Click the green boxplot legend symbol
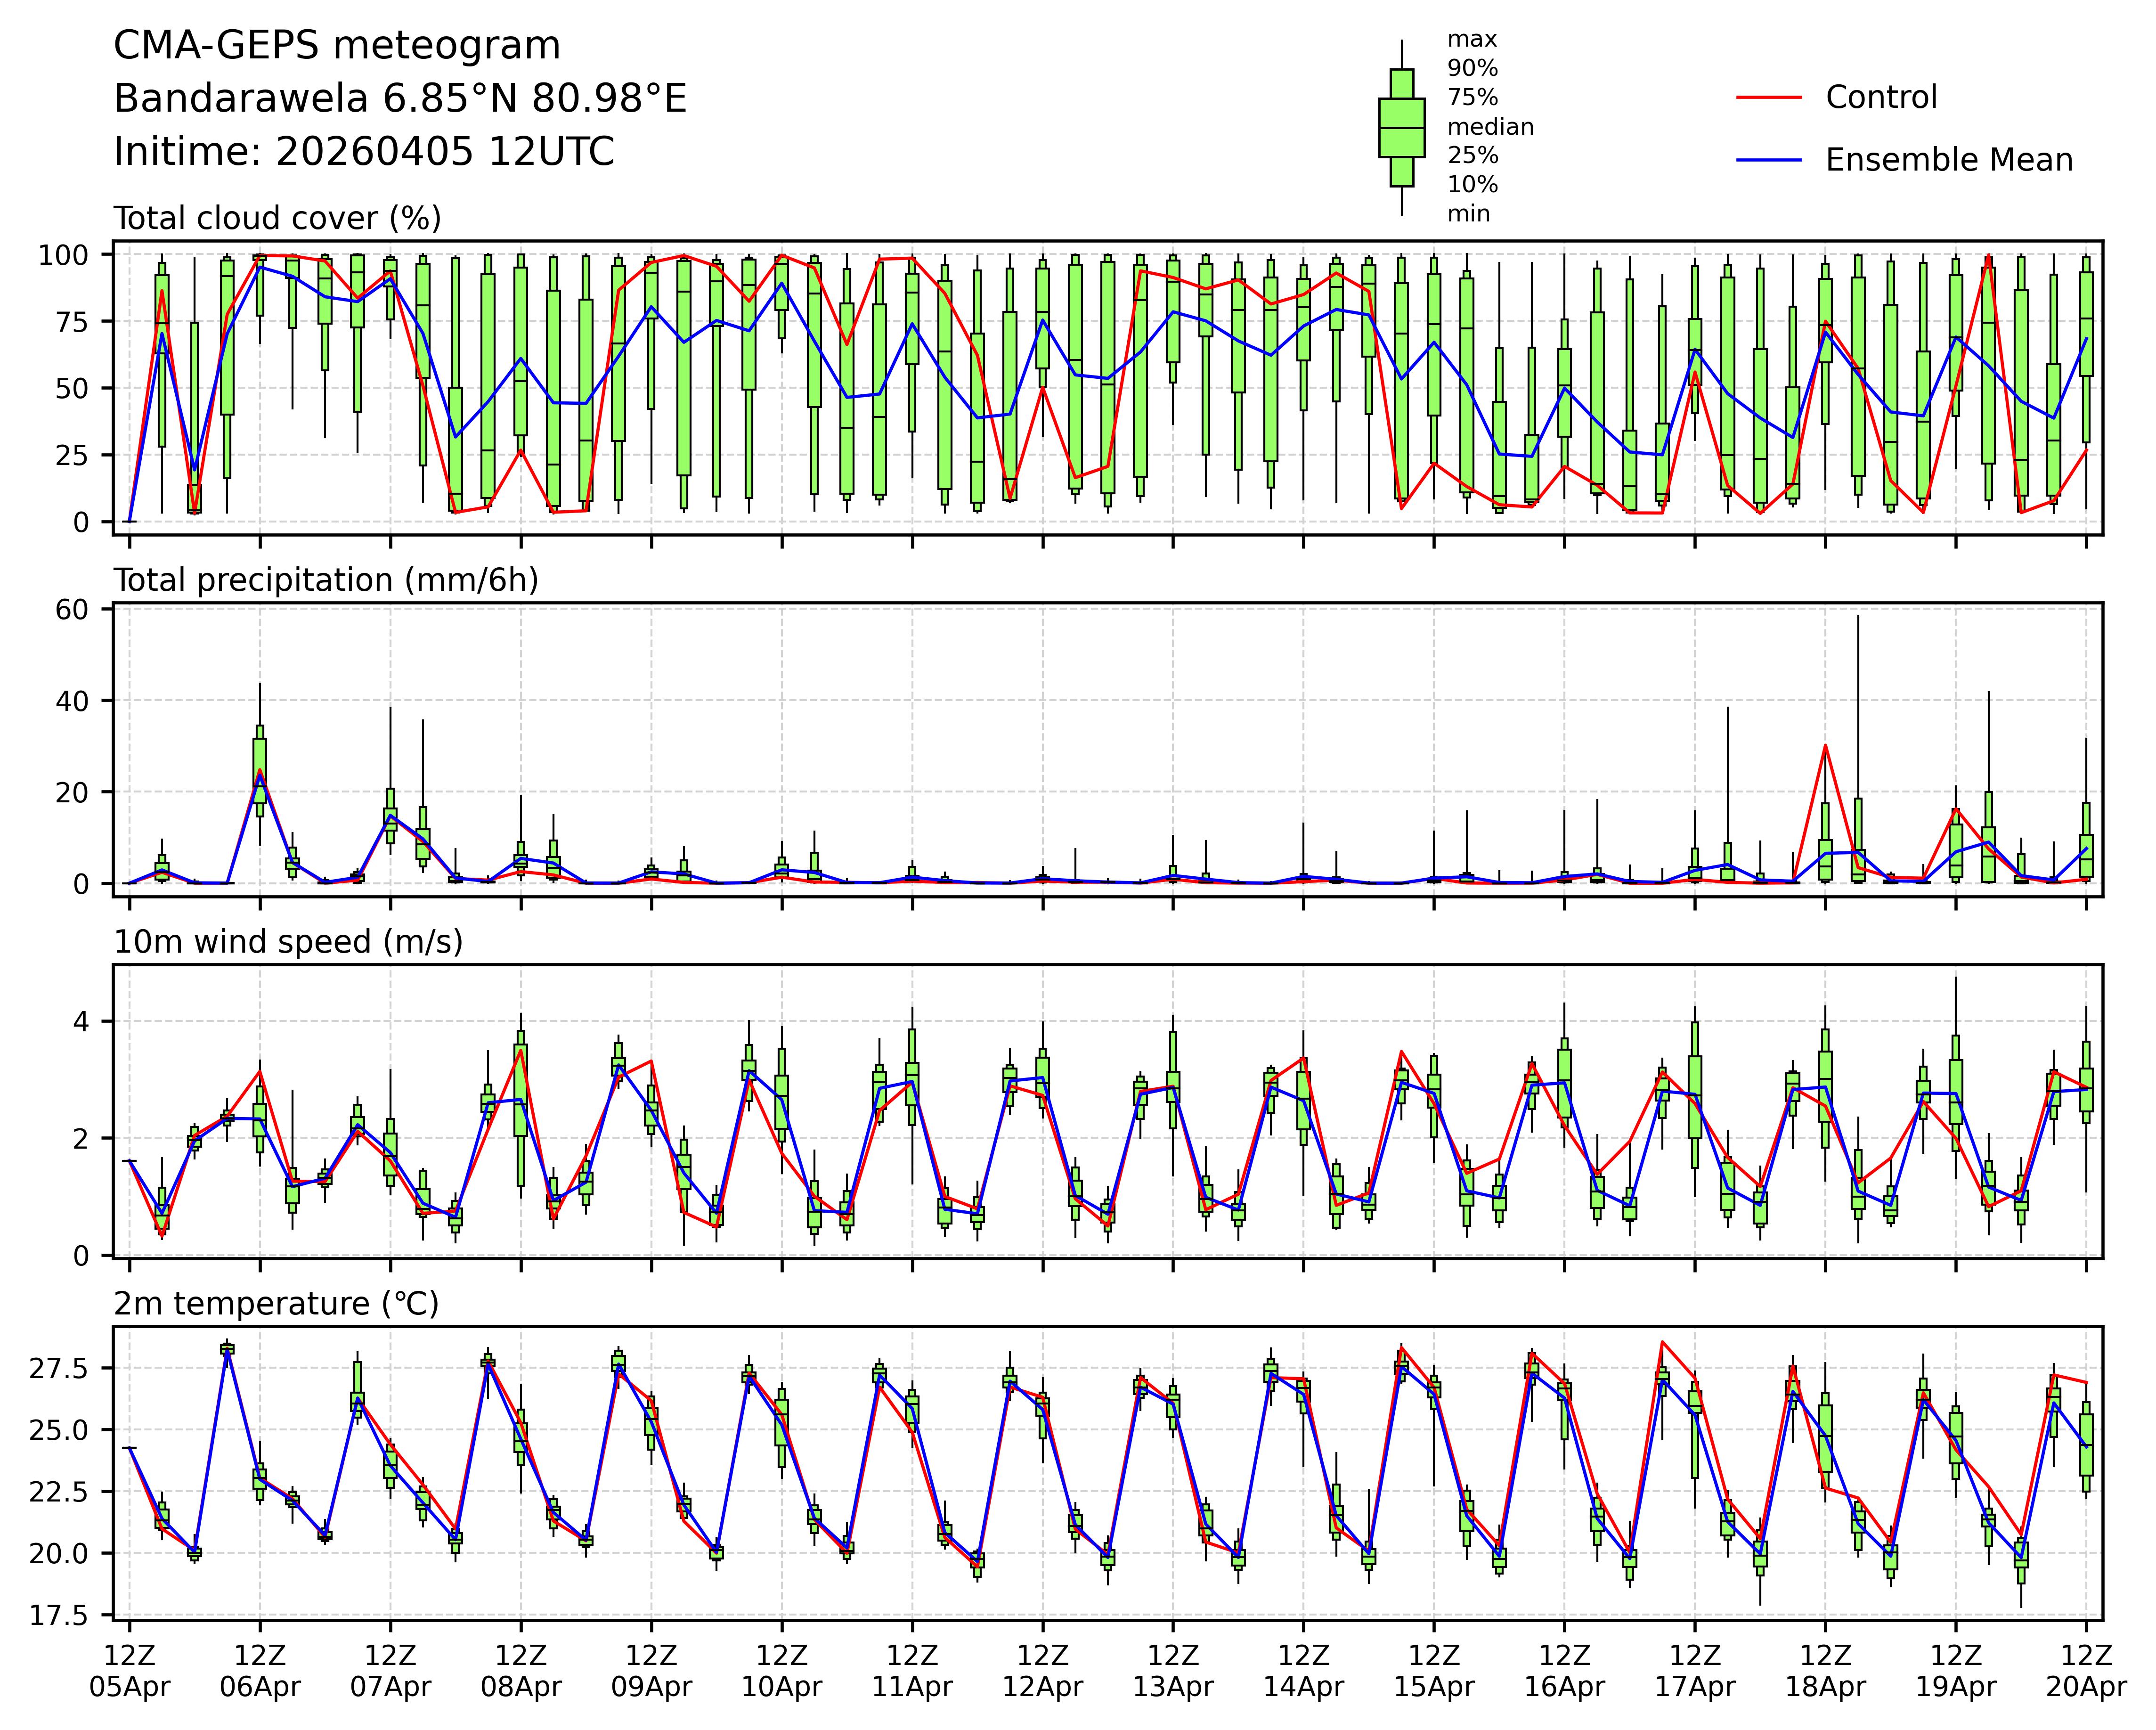 (1401, 128)
